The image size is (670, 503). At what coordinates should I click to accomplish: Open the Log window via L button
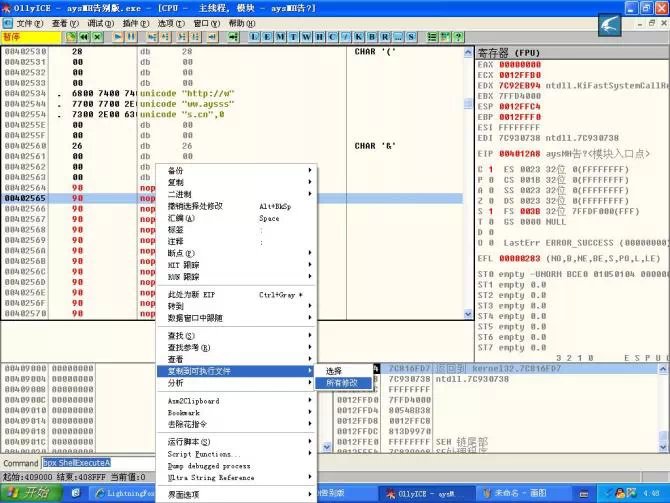(255, 37)
